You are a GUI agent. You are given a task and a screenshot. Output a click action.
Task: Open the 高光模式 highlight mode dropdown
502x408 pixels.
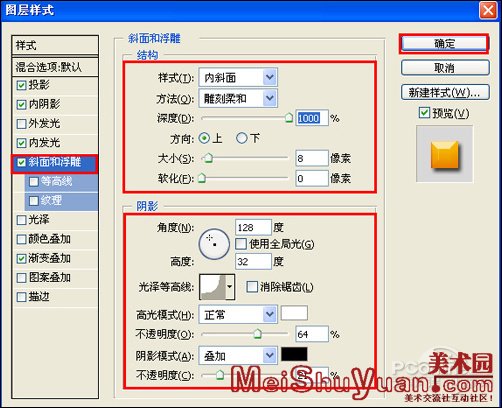click(238, 314)
